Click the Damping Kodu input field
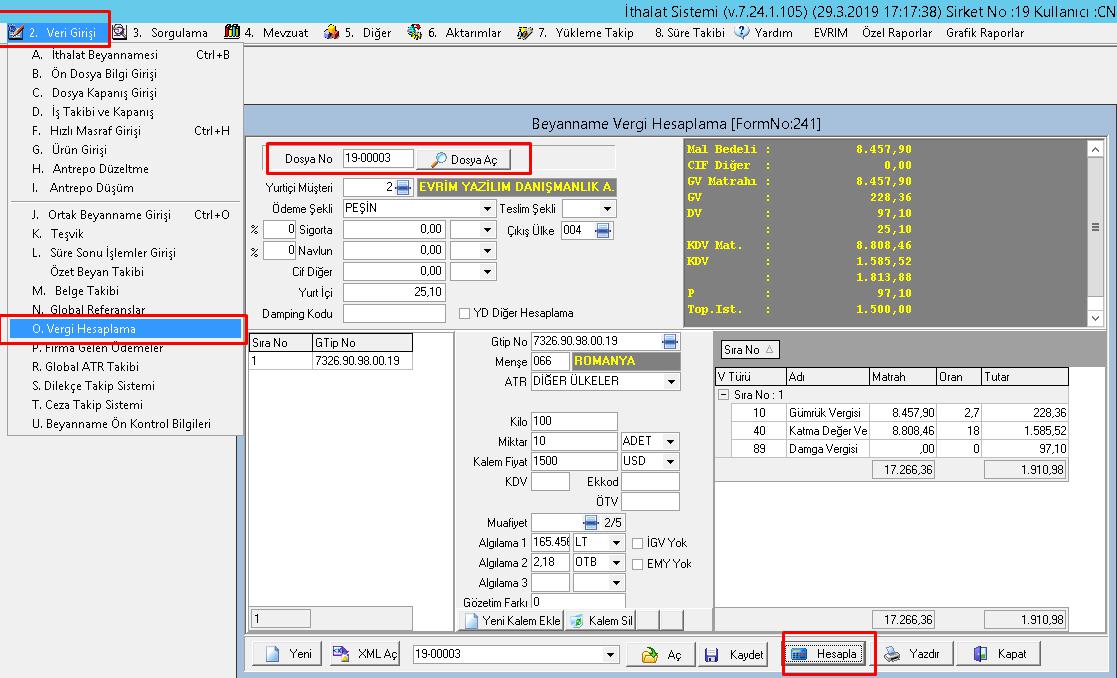Viewport: 1117px width, 678px height. pos(393,313)
